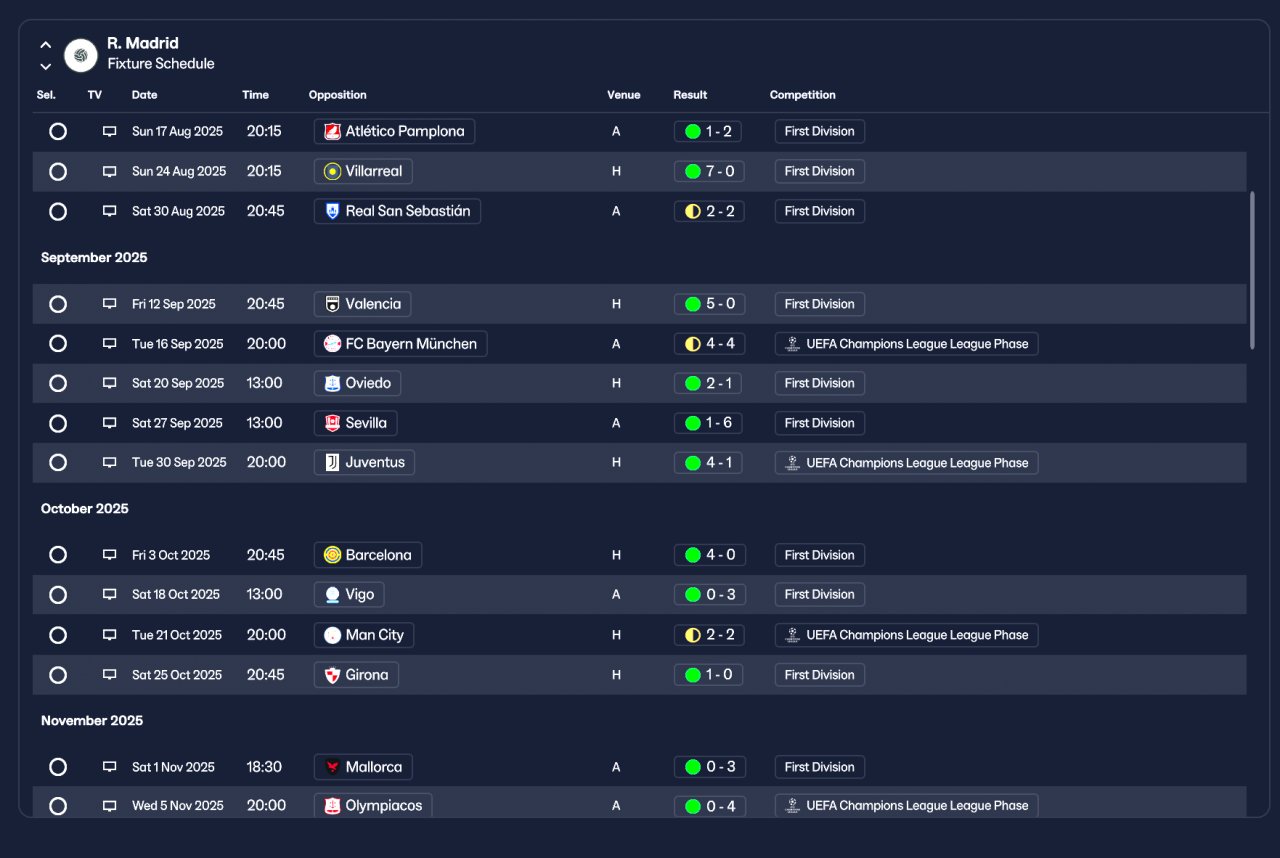Click Champions League trophy icon in Bayern row

(x=793, y=344)
